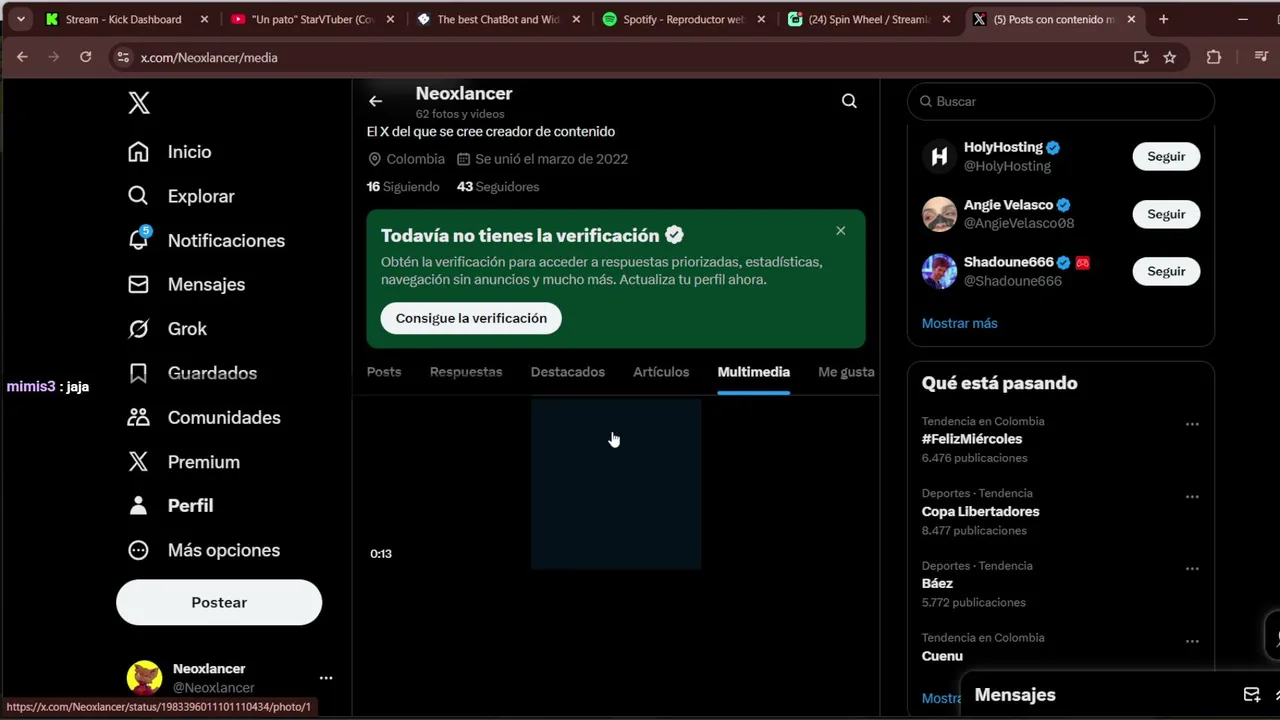
Task: Open the 0:13 video item
Action: (446, 485)
